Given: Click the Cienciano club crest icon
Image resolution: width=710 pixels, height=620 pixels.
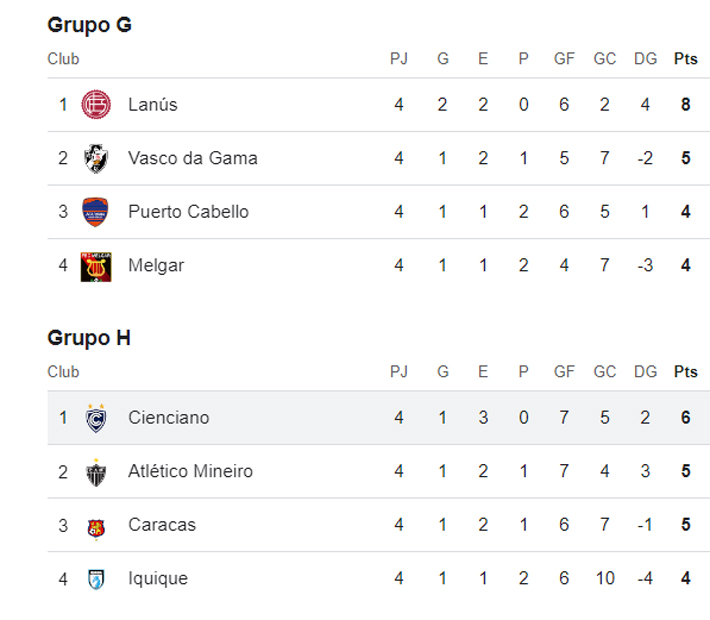Looking at the screenshot, I should pyautogui.click(x=96, y=418).
